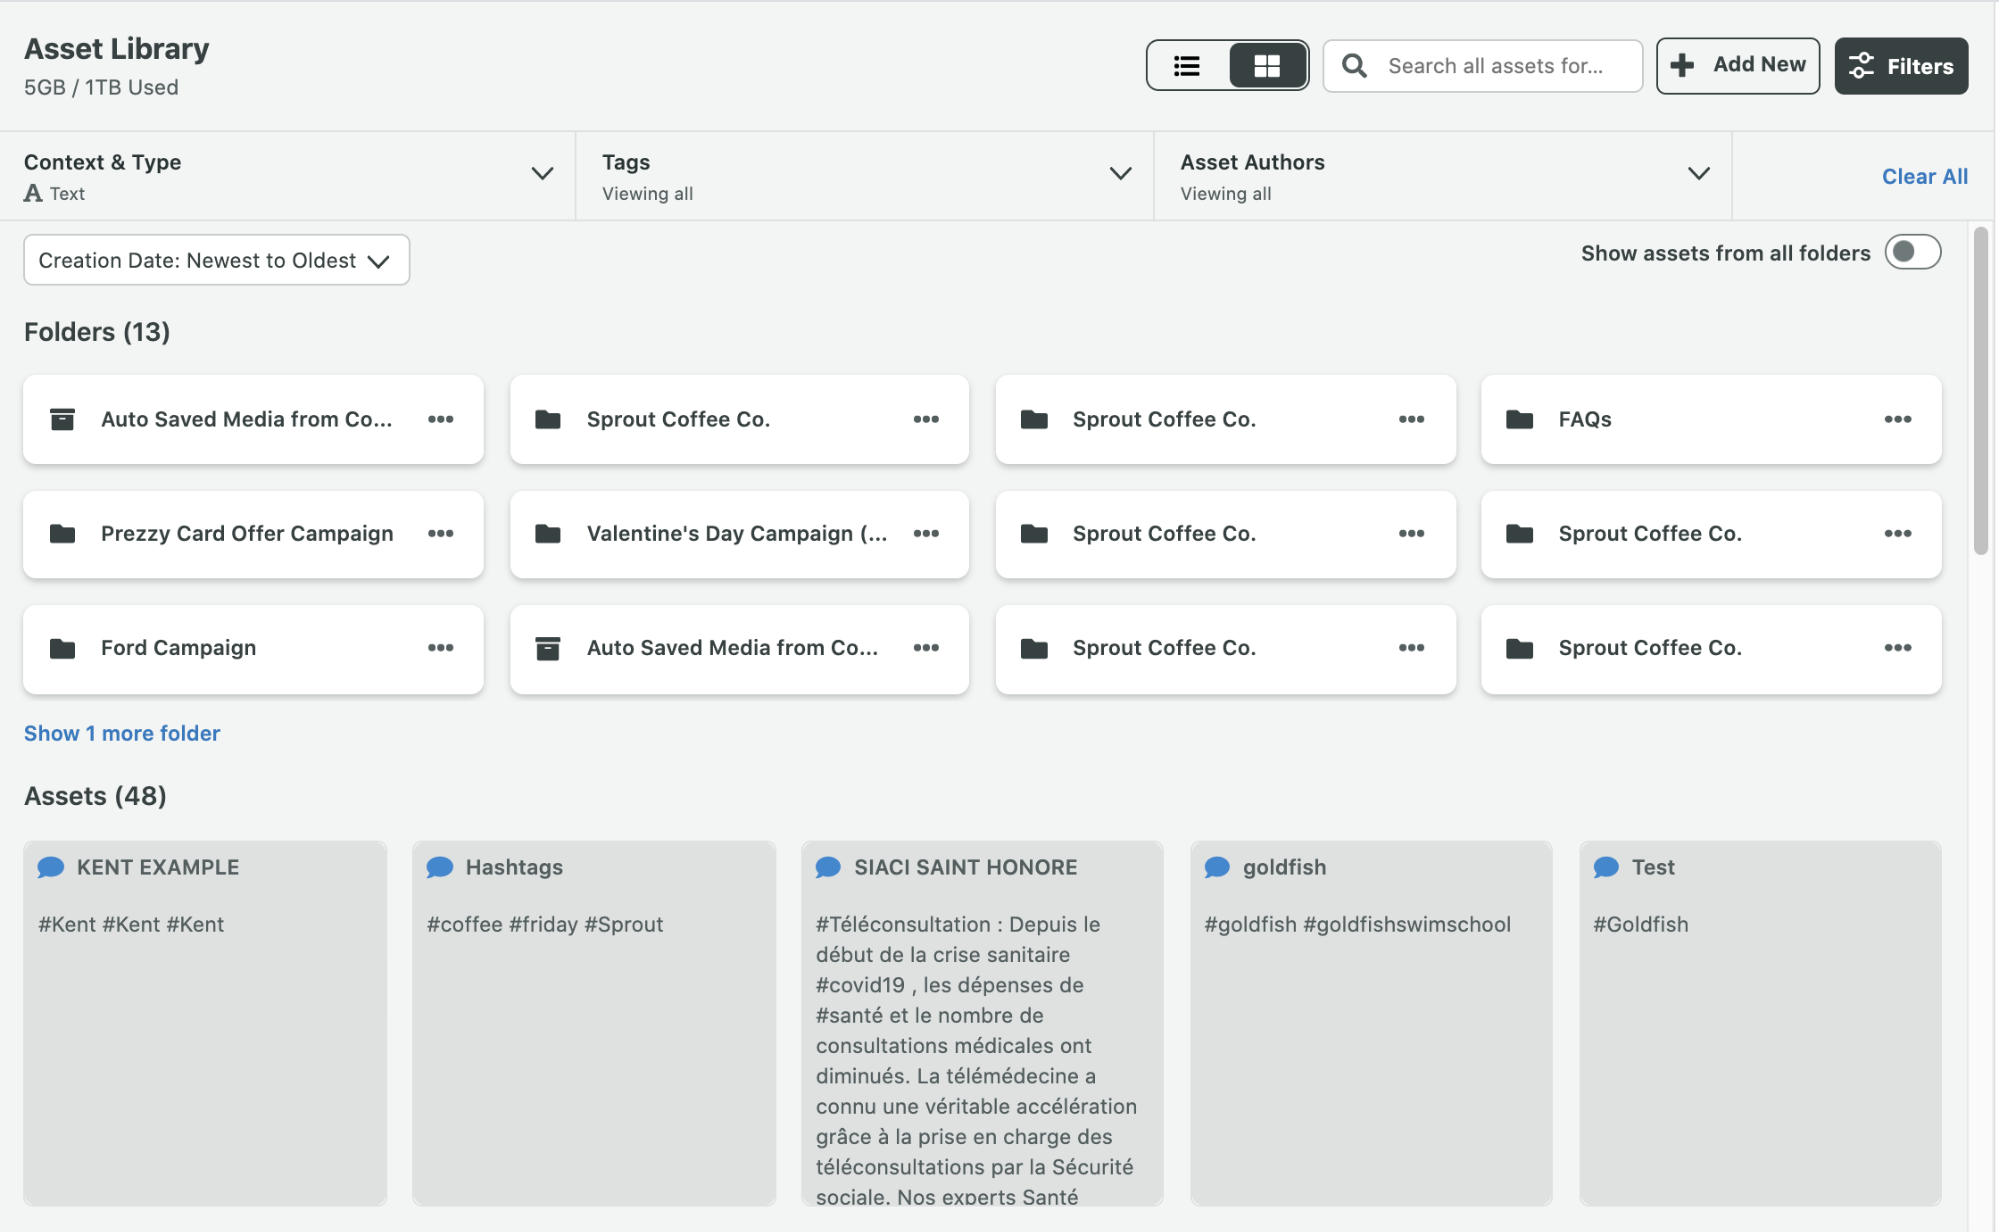
Task: Open options for Ford Campaign folder
Action: (440, 648)
